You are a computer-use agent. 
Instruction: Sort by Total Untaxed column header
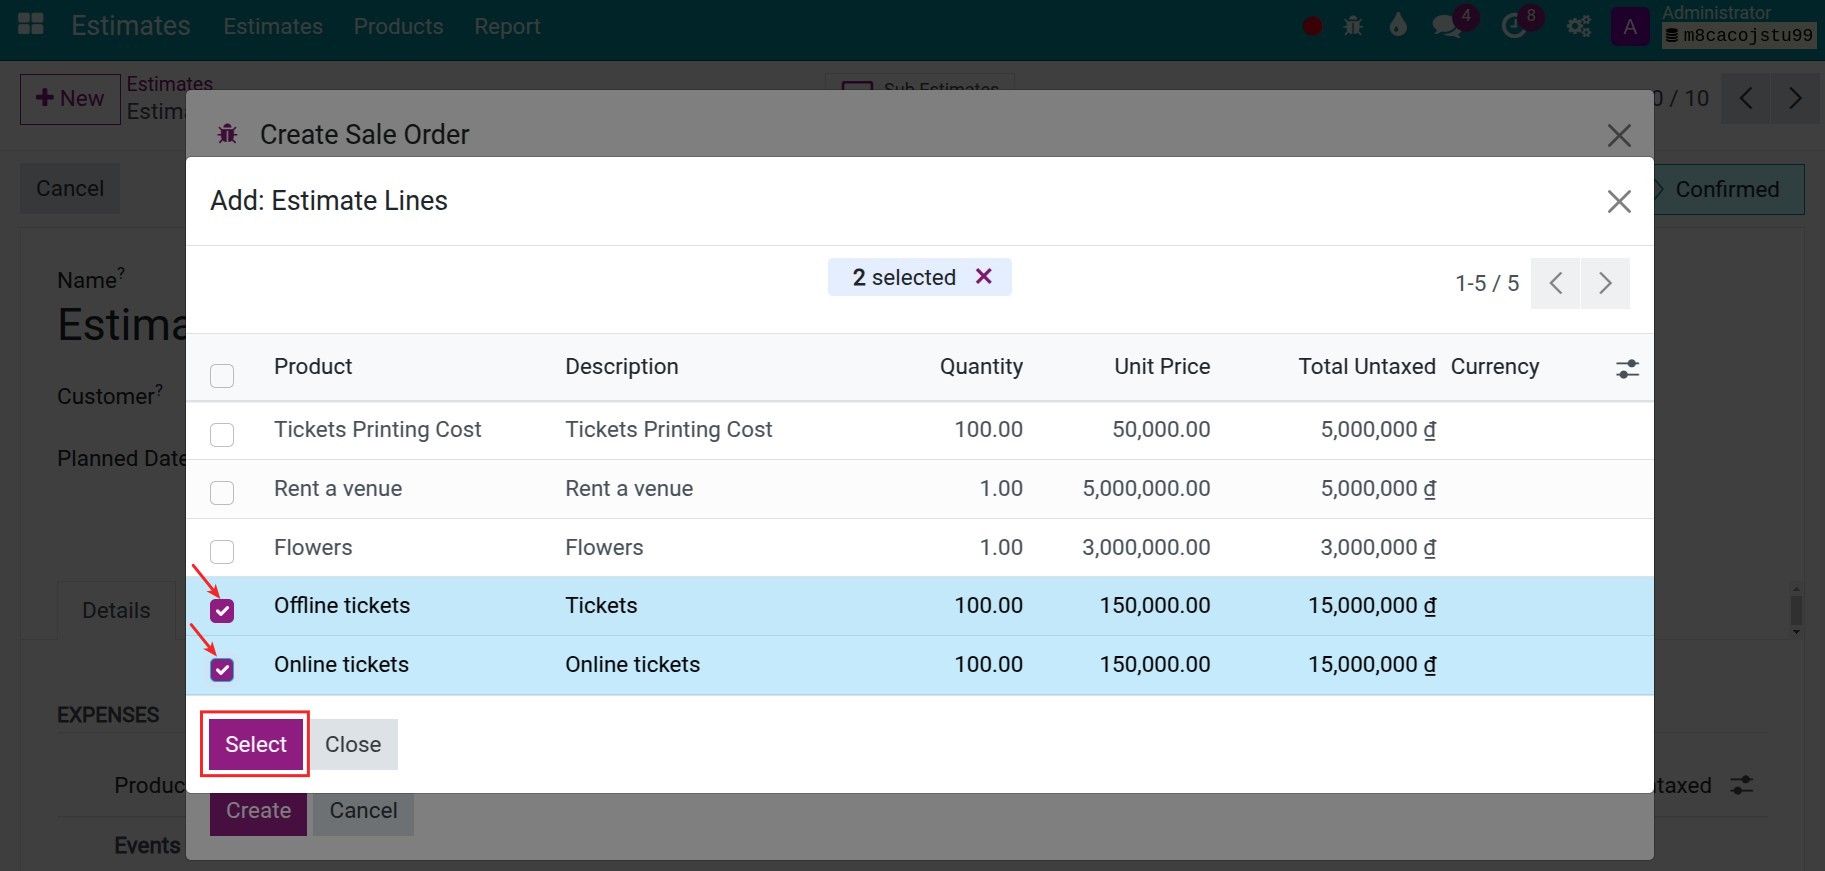click(1367, 366)
